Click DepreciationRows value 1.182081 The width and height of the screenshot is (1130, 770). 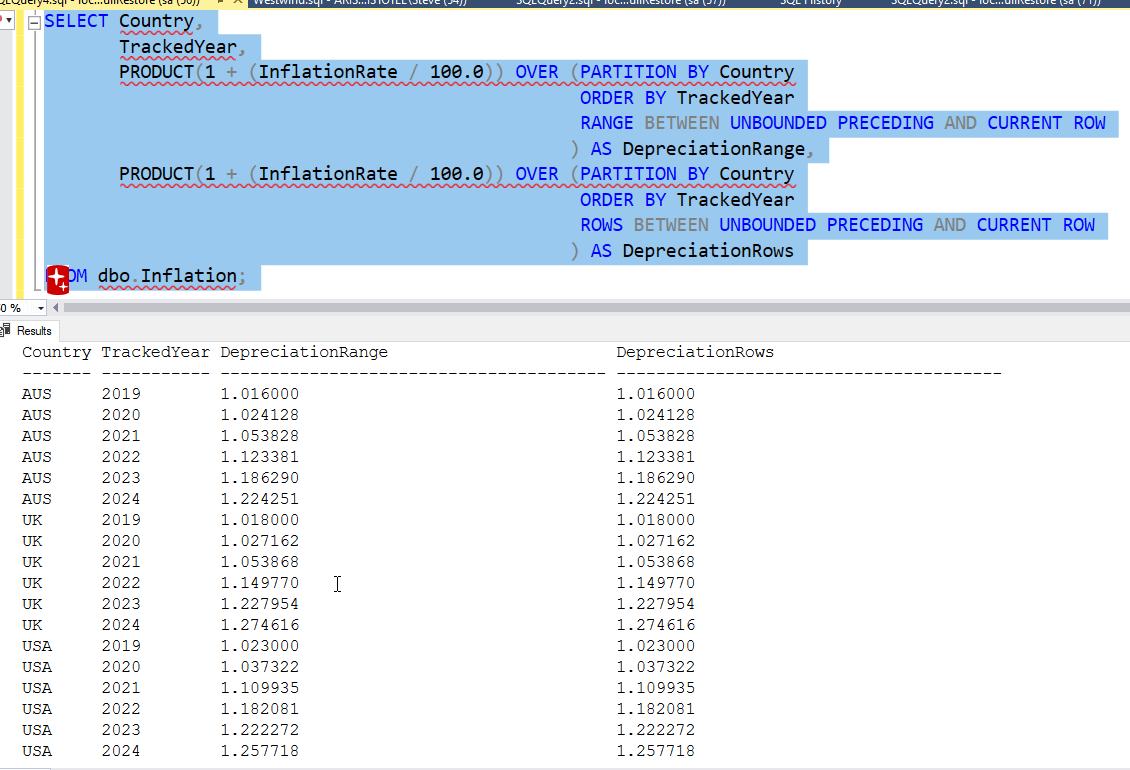point(656,709)
